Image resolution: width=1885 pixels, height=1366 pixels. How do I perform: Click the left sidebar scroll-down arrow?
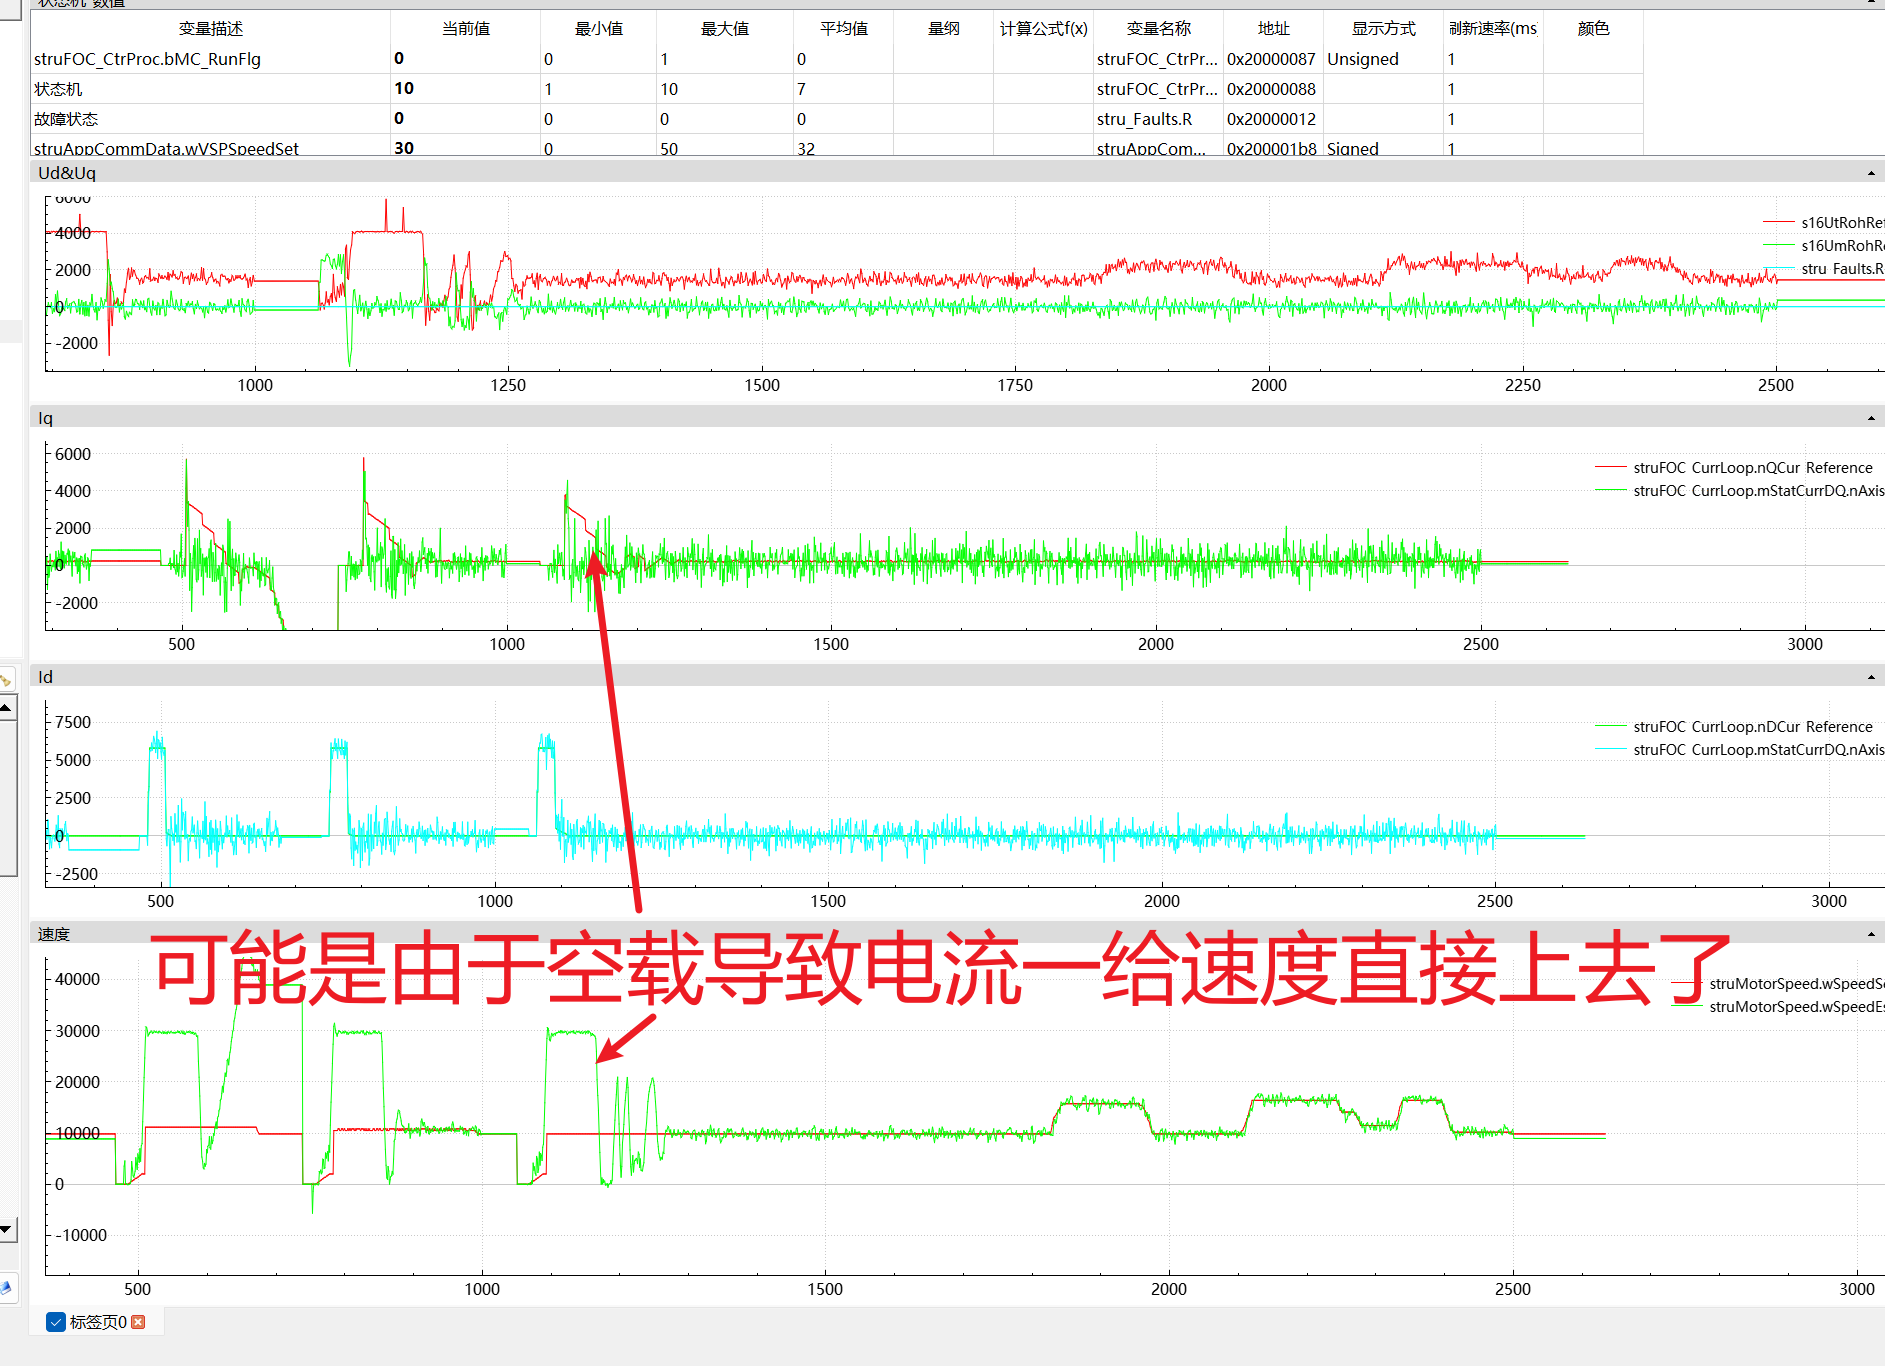click(6, 1230)
